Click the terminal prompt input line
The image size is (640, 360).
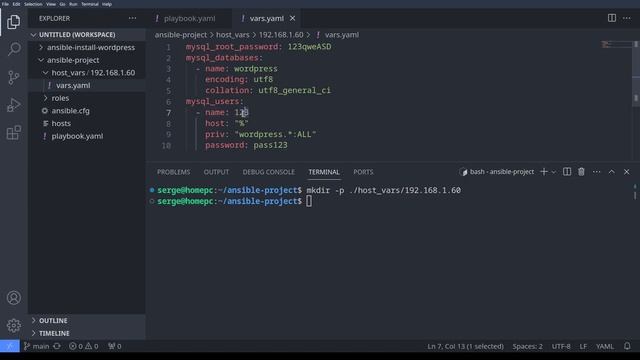[309, 201]
